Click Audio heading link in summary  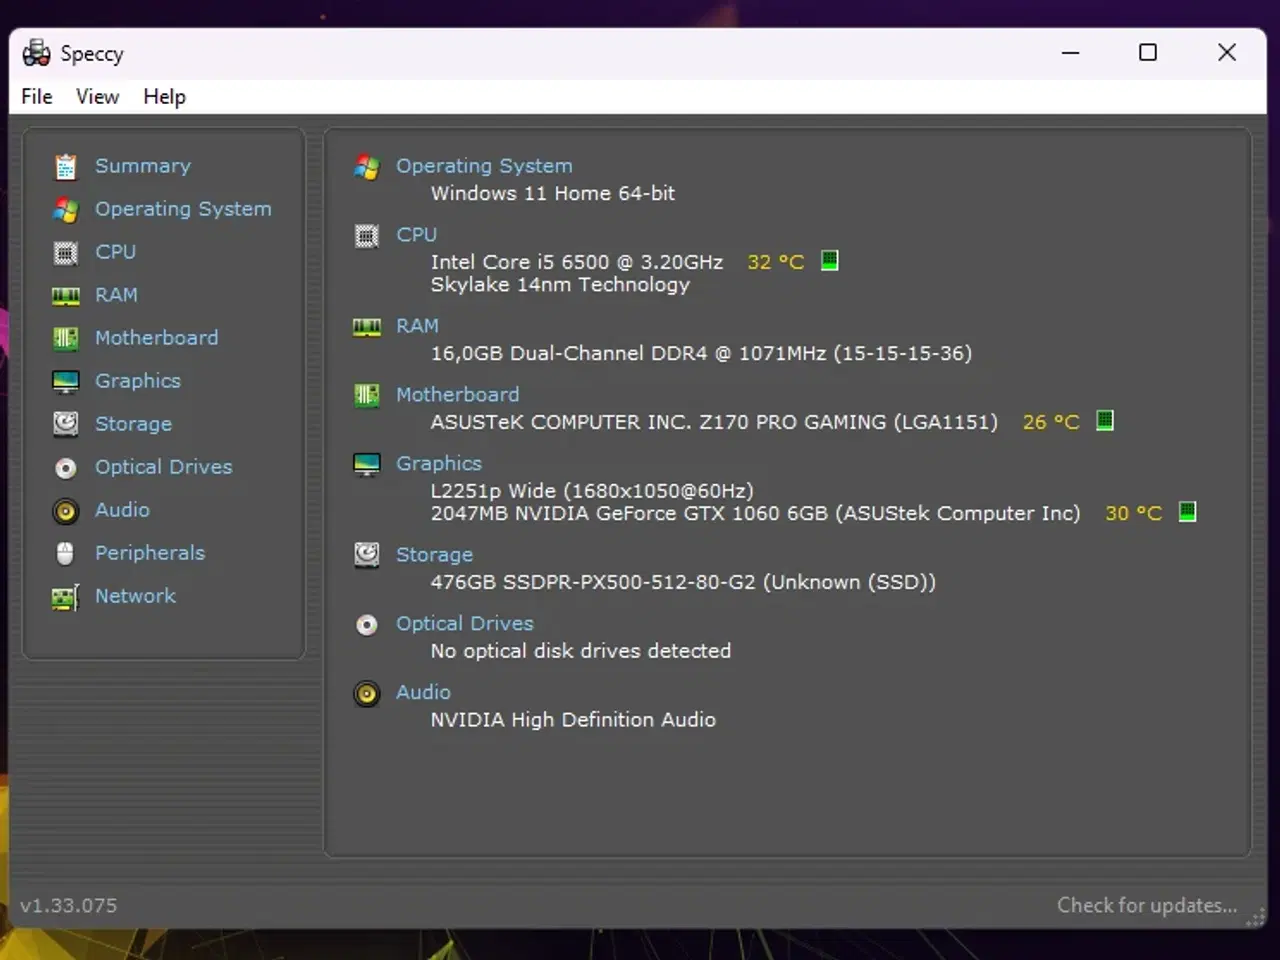pos(423,692)
